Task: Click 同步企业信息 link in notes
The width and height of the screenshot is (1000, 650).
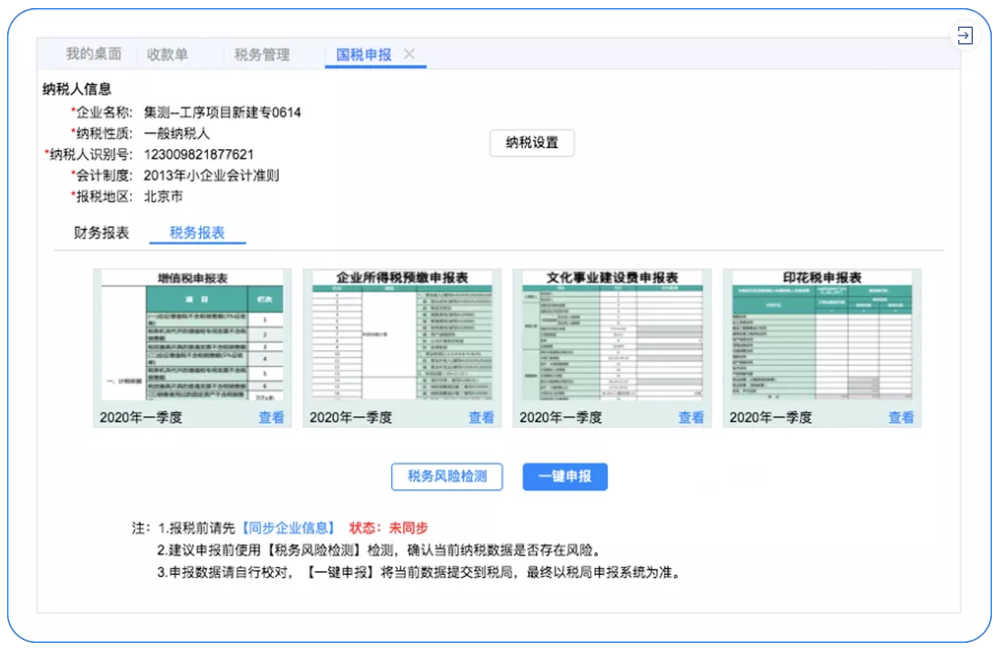Action: coord(288,528)
